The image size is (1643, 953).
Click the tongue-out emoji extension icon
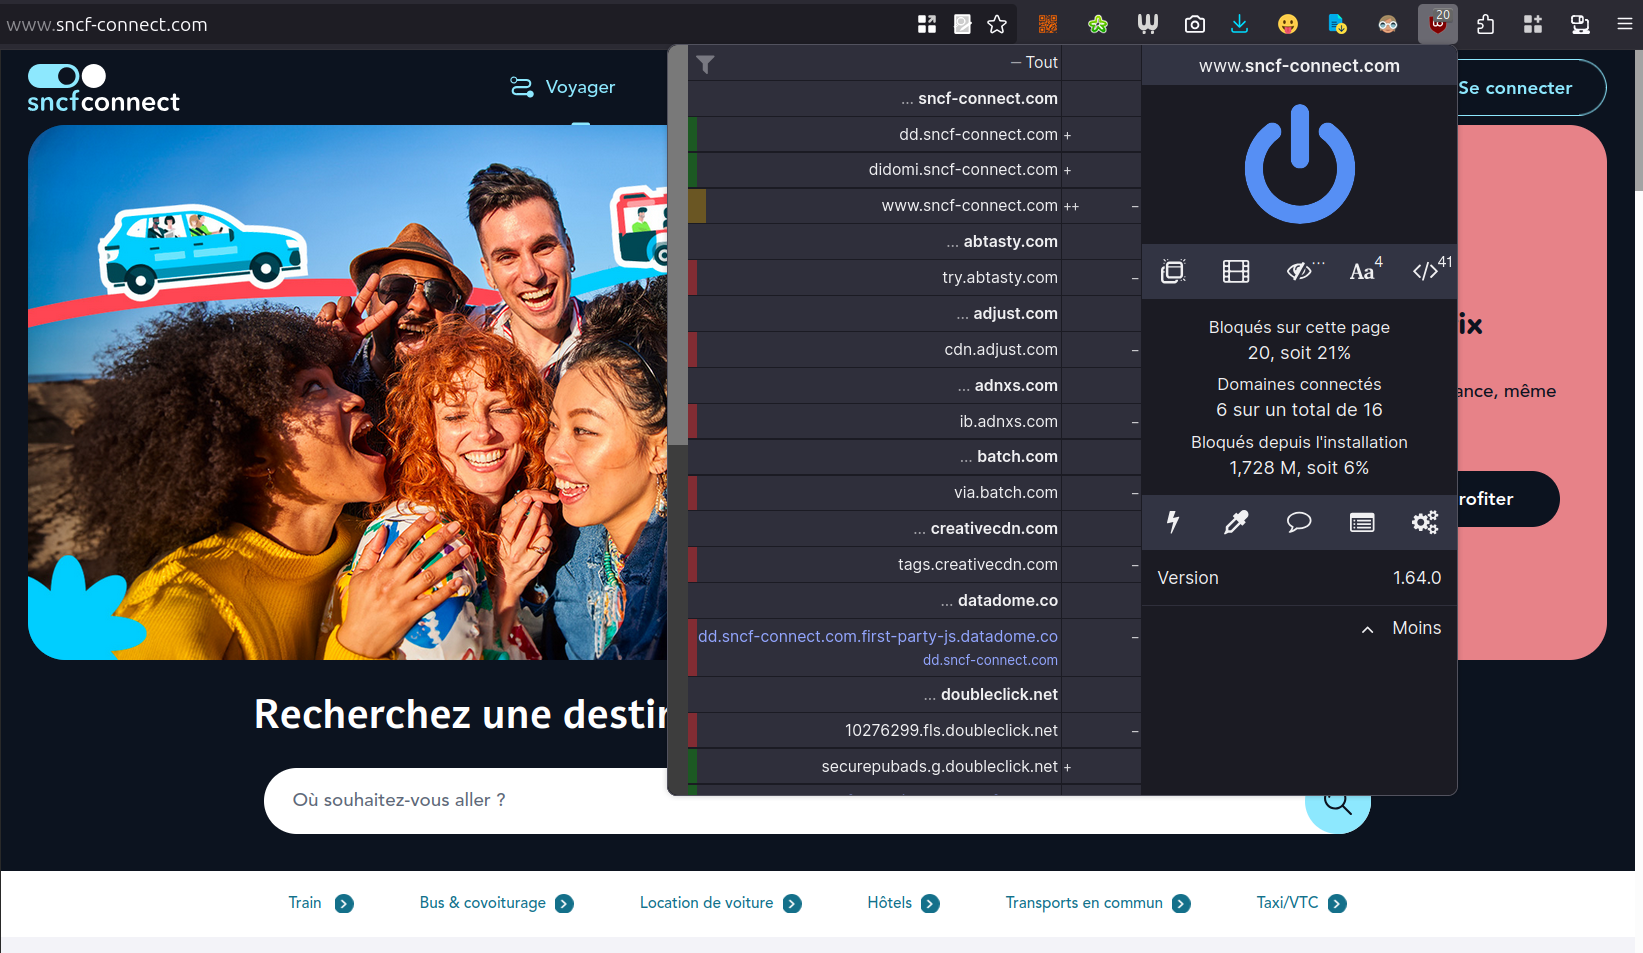coord(1288,24)
